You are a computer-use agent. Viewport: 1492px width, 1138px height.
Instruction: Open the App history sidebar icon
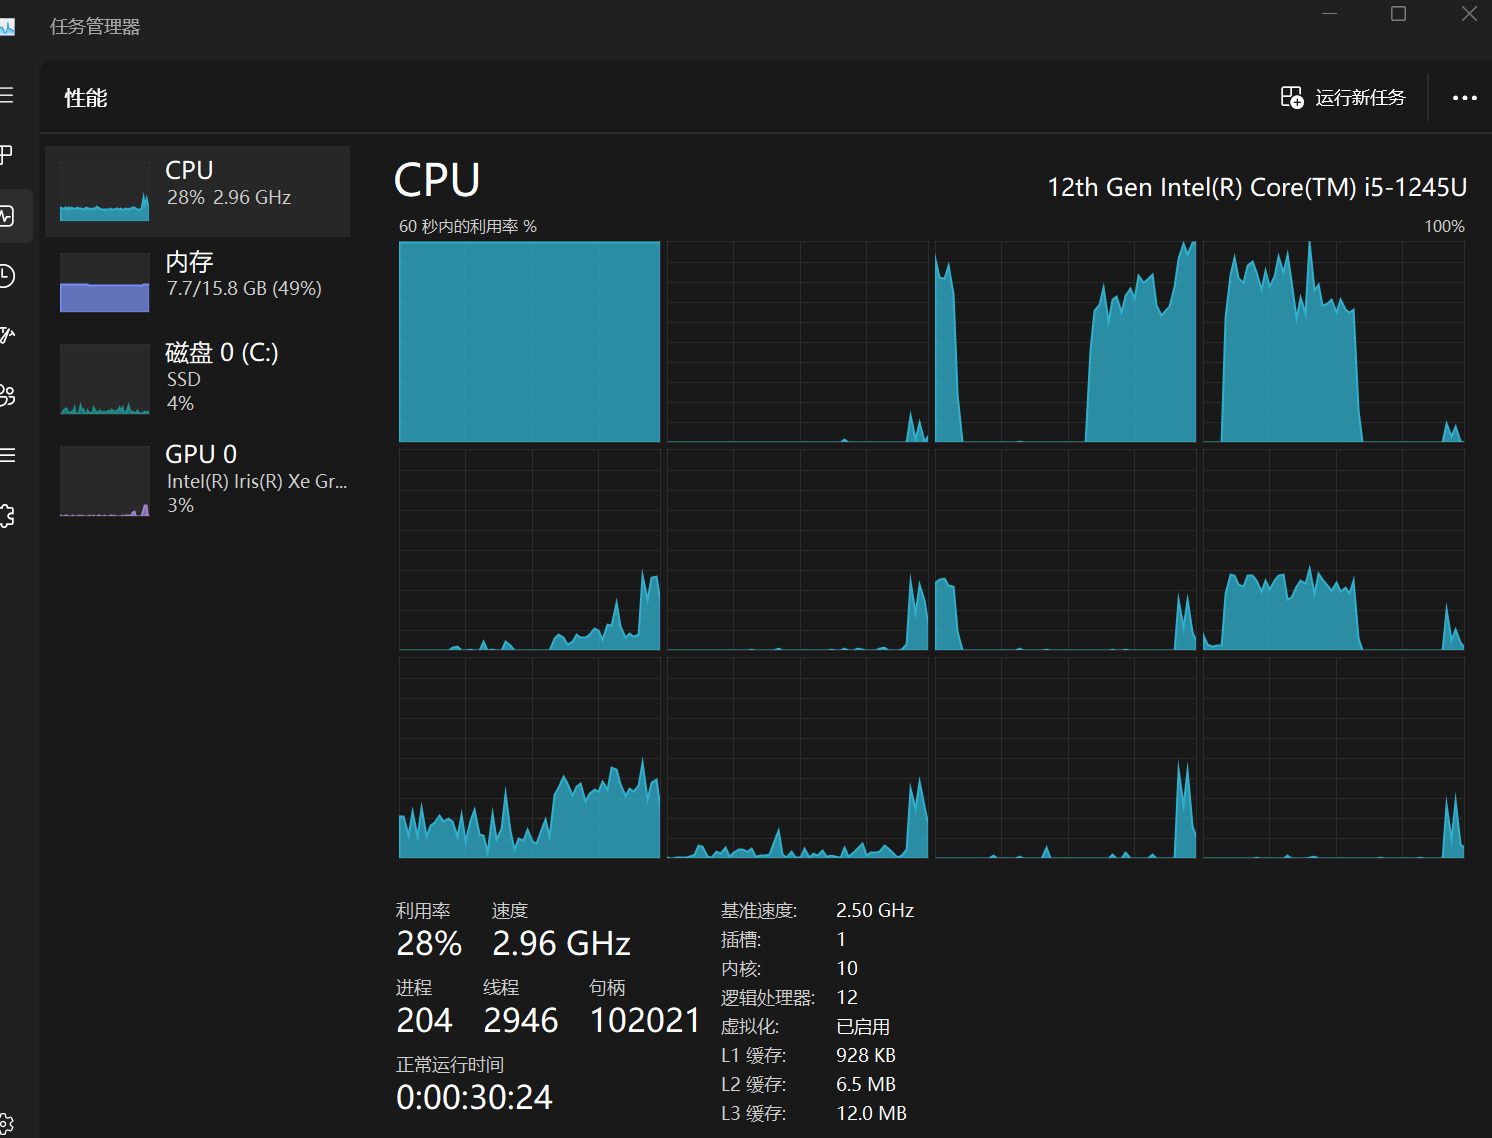point(6,276)
